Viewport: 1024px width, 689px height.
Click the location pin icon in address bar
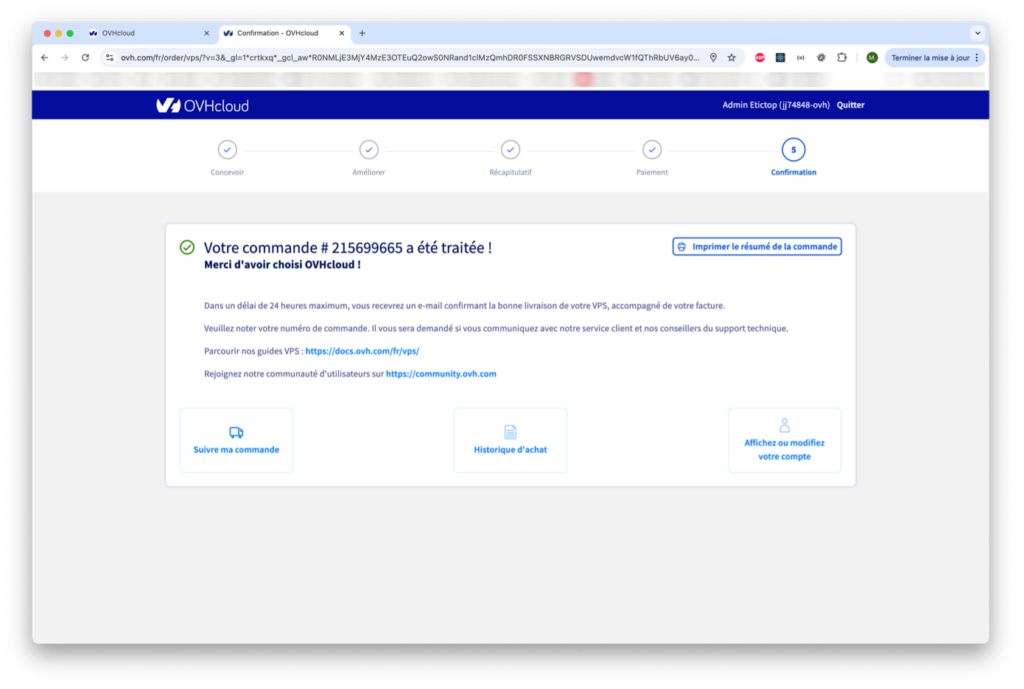pos(713,57)
